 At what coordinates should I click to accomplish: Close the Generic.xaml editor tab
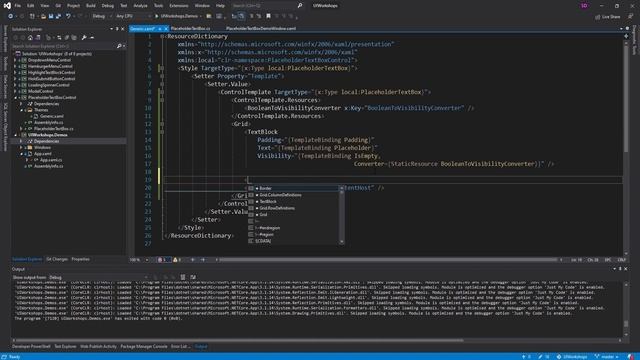click(166, 29)
